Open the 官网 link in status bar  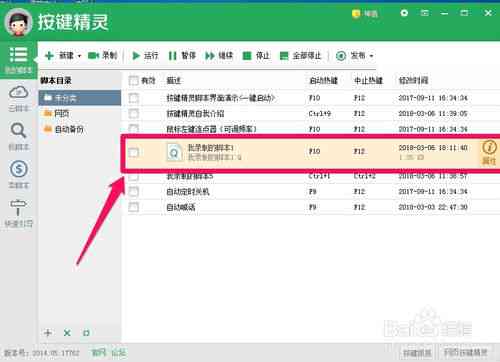point(99,352)
